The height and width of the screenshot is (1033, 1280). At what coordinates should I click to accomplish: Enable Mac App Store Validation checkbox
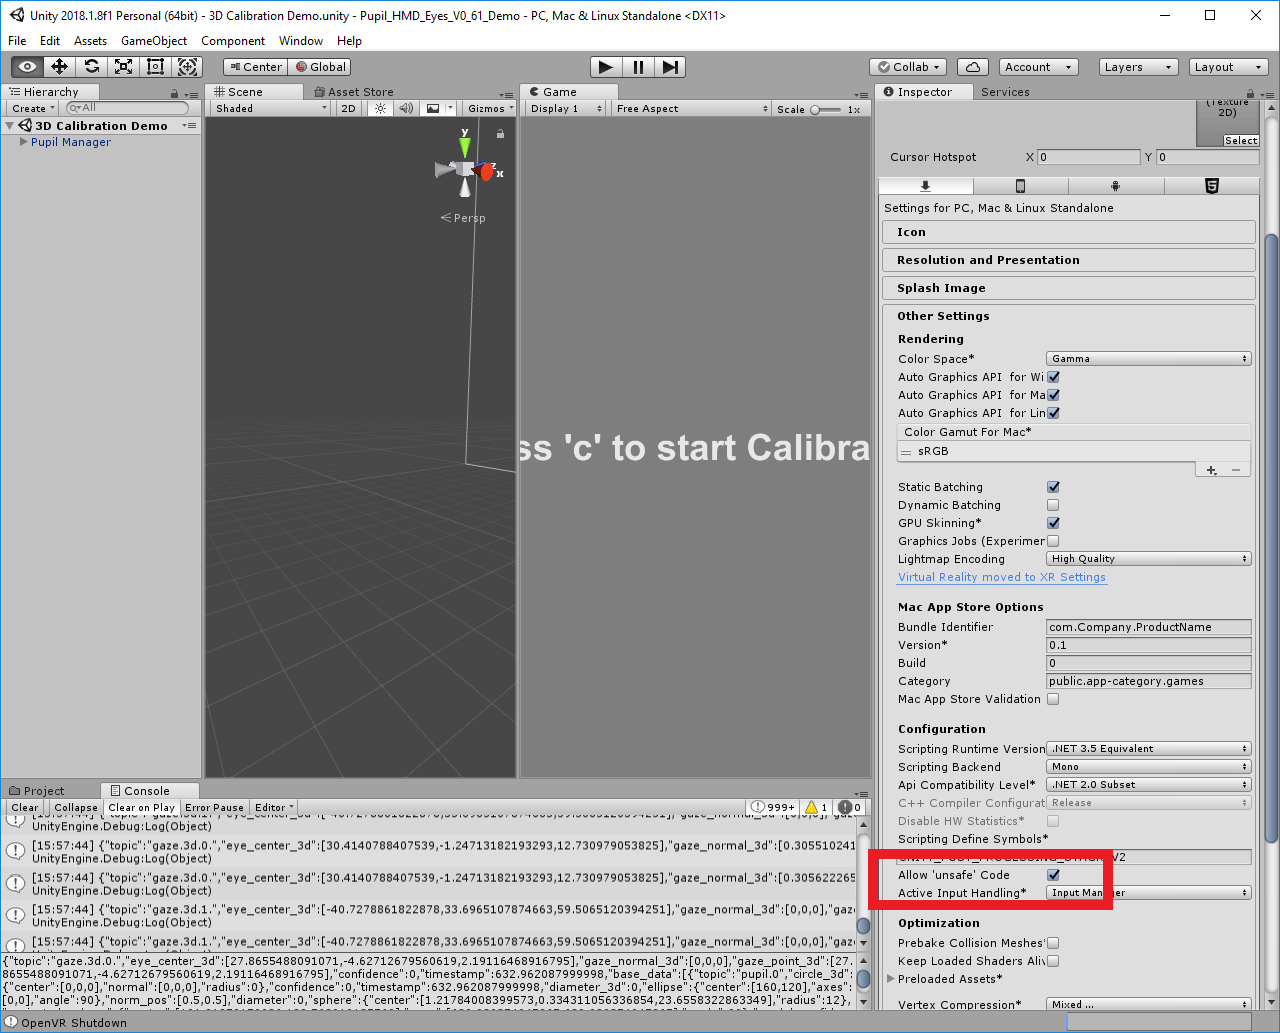[x=1053, y=699]
